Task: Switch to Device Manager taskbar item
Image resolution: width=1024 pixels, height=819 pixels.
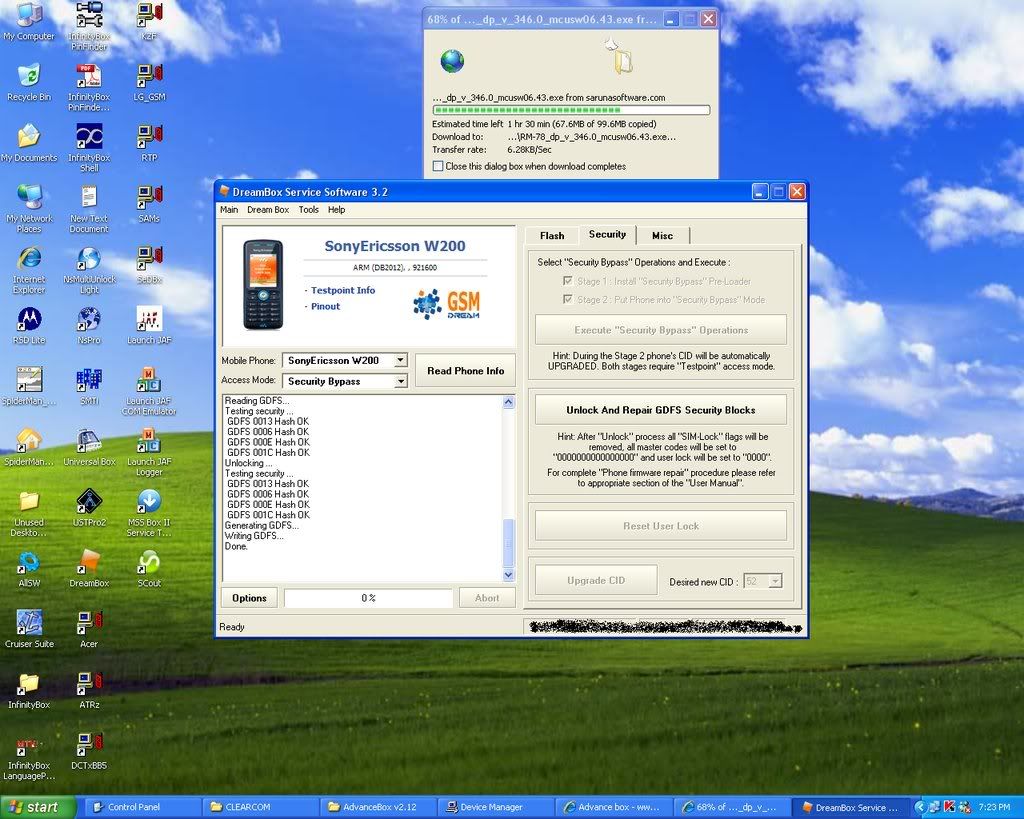Action: (x=495, y=807)
